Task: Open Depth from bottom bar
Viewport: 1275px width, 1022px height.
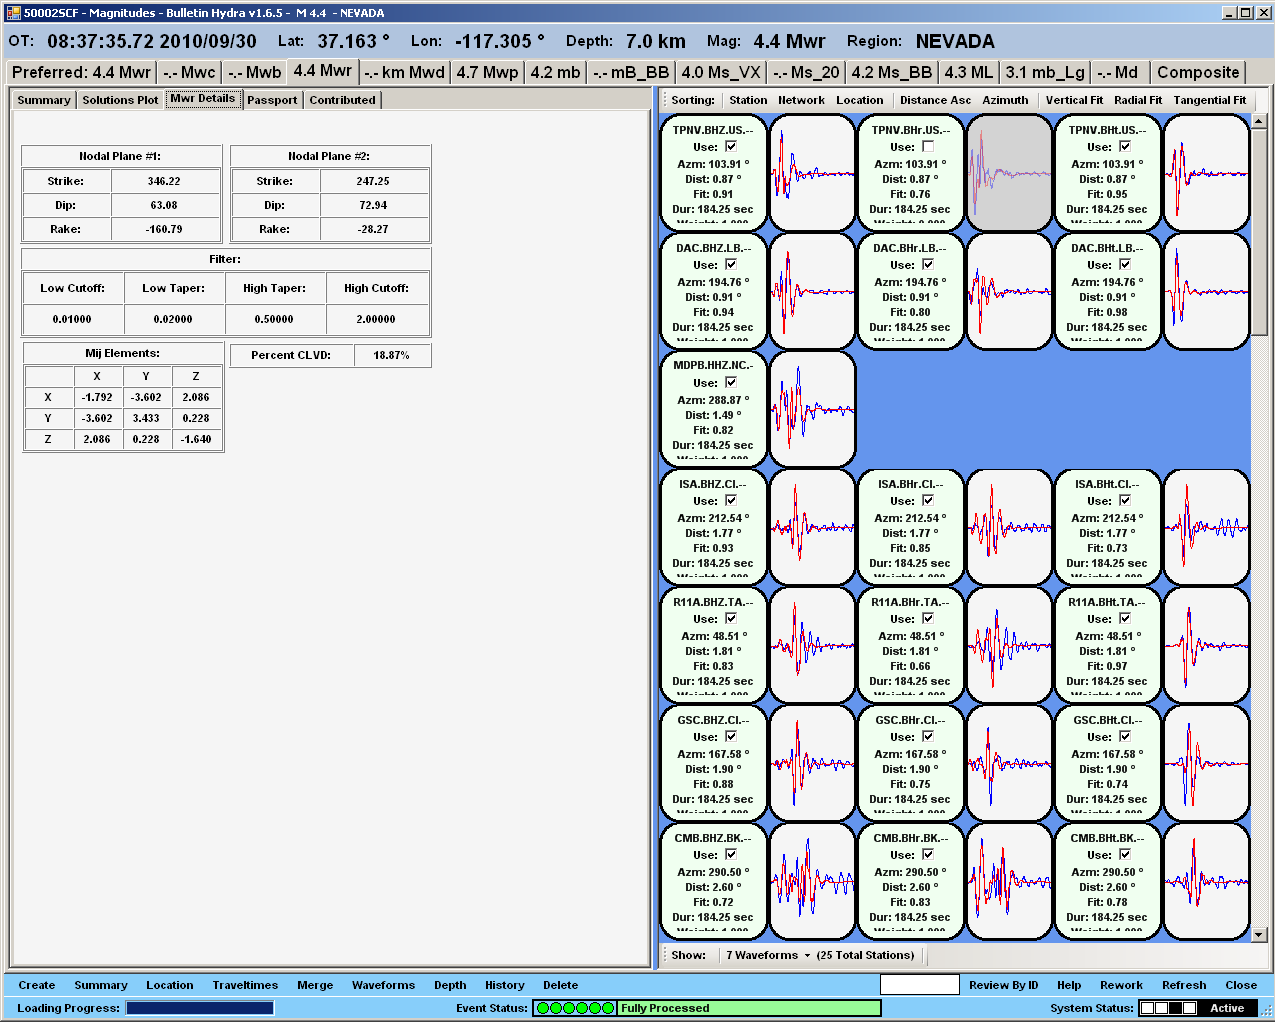Action: click(x=450, y=985)
